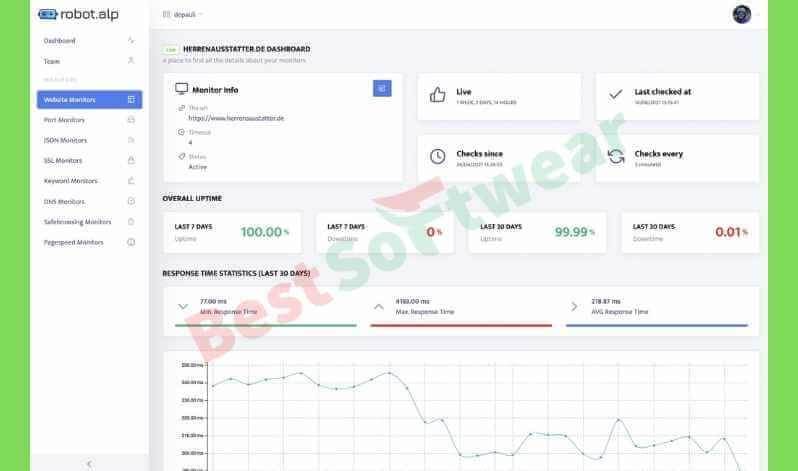Go to DNS Monitors

coord(89,201)
